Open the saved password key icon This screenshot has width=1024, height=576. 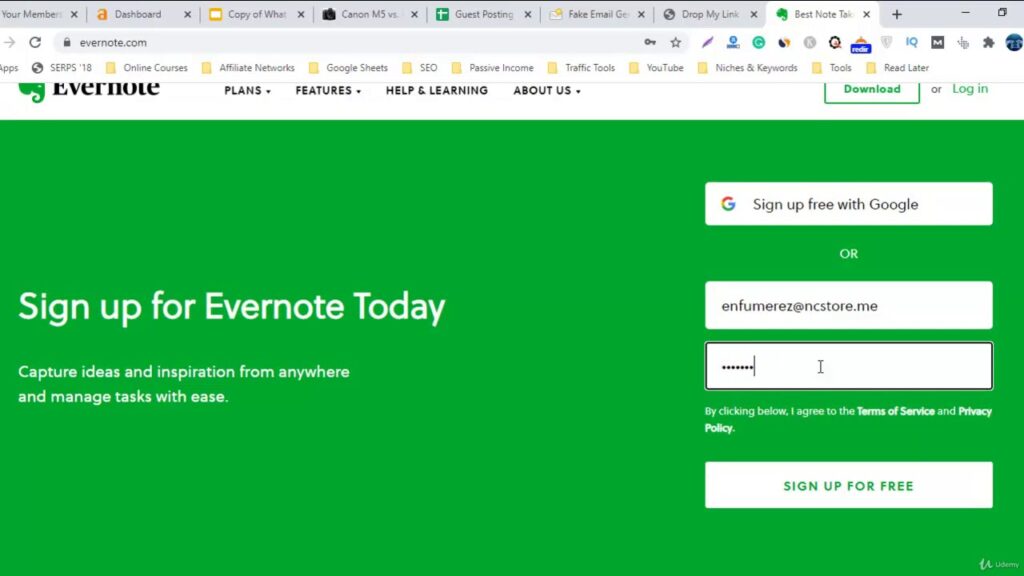(x=650, y=42)
